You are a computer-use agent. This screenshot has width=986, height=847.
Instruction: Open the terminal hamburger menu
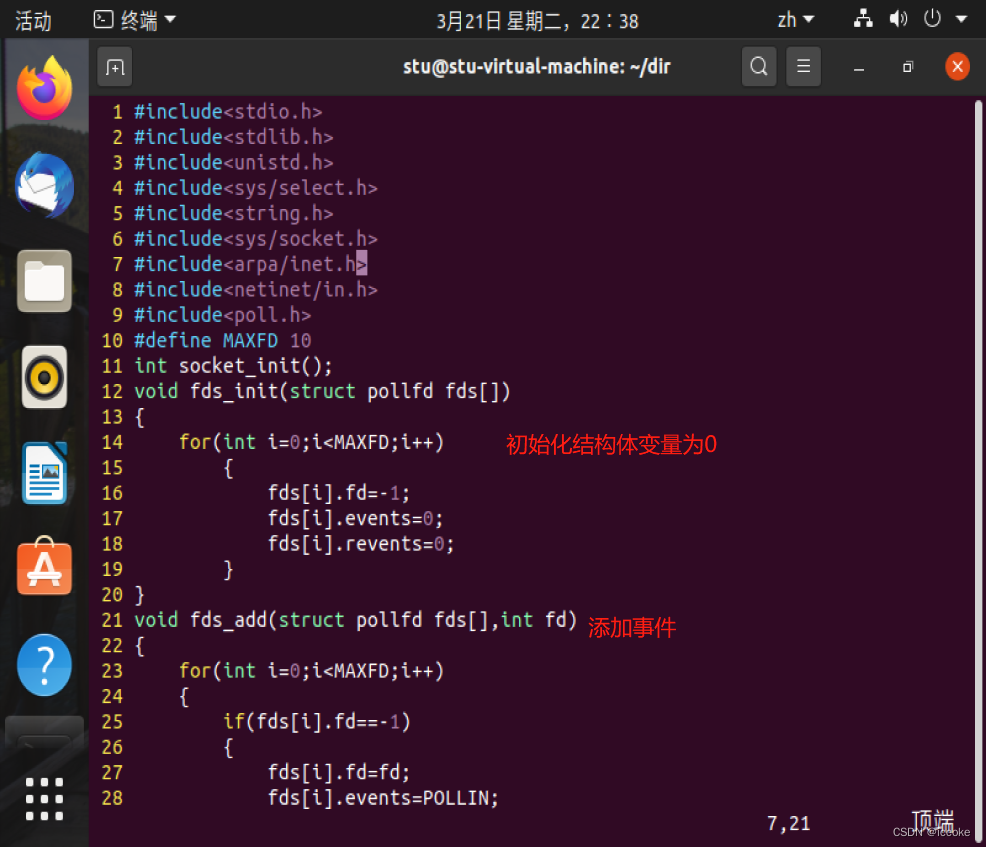(x=803, y=66)
